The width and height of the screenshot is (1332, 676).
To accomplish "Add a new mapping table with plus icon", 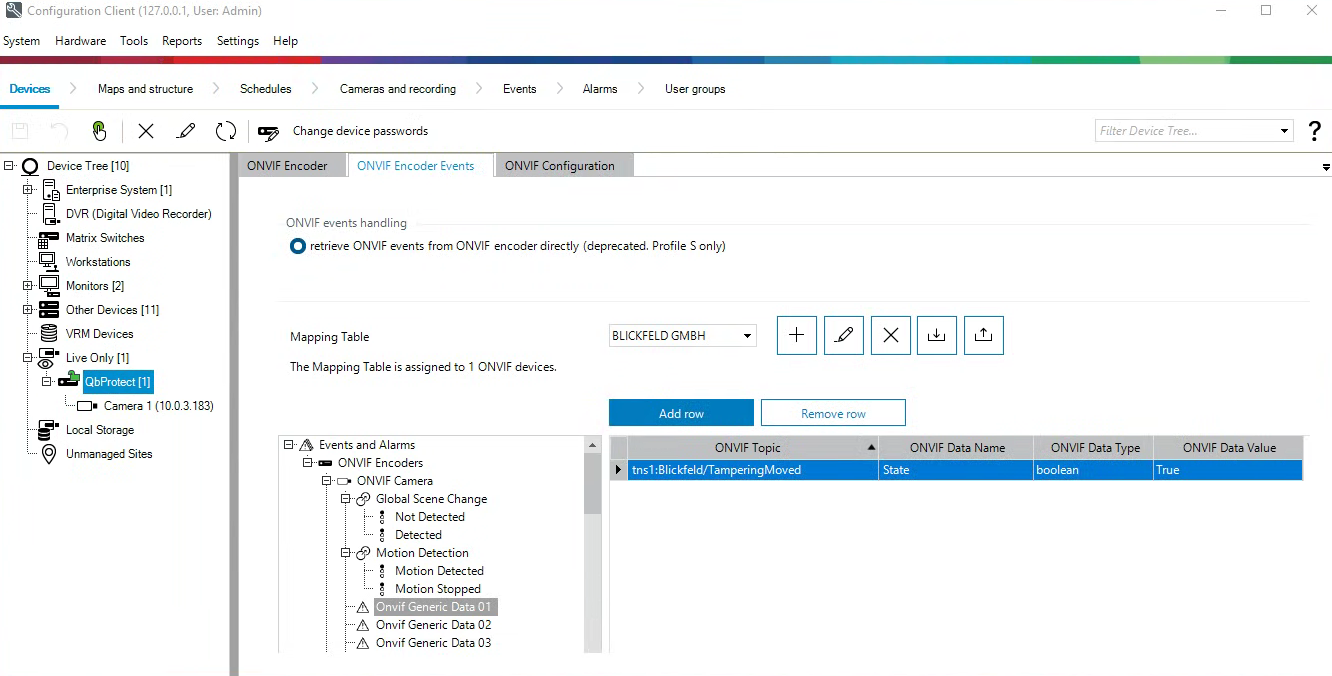I will (796, 336).
